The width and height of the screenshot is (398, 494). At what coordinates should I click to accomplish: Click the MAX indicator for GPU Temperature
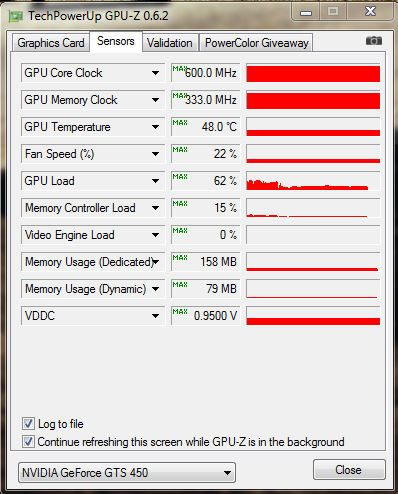click(x=180, y=123)
